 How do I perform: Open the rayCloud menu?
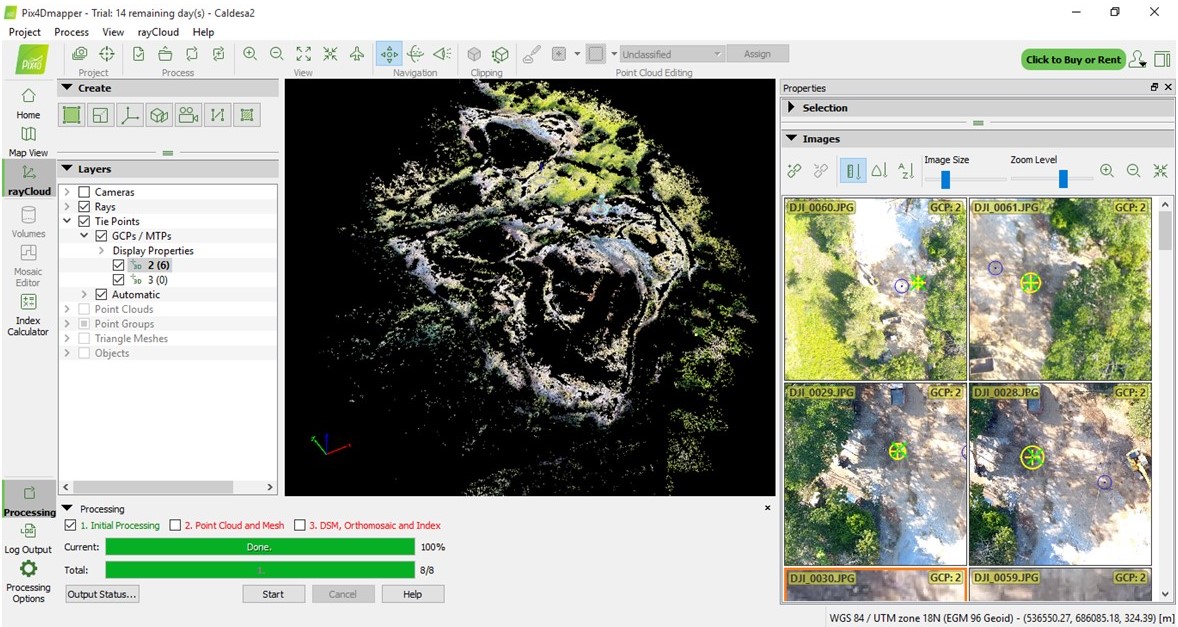tap(158, 32)
